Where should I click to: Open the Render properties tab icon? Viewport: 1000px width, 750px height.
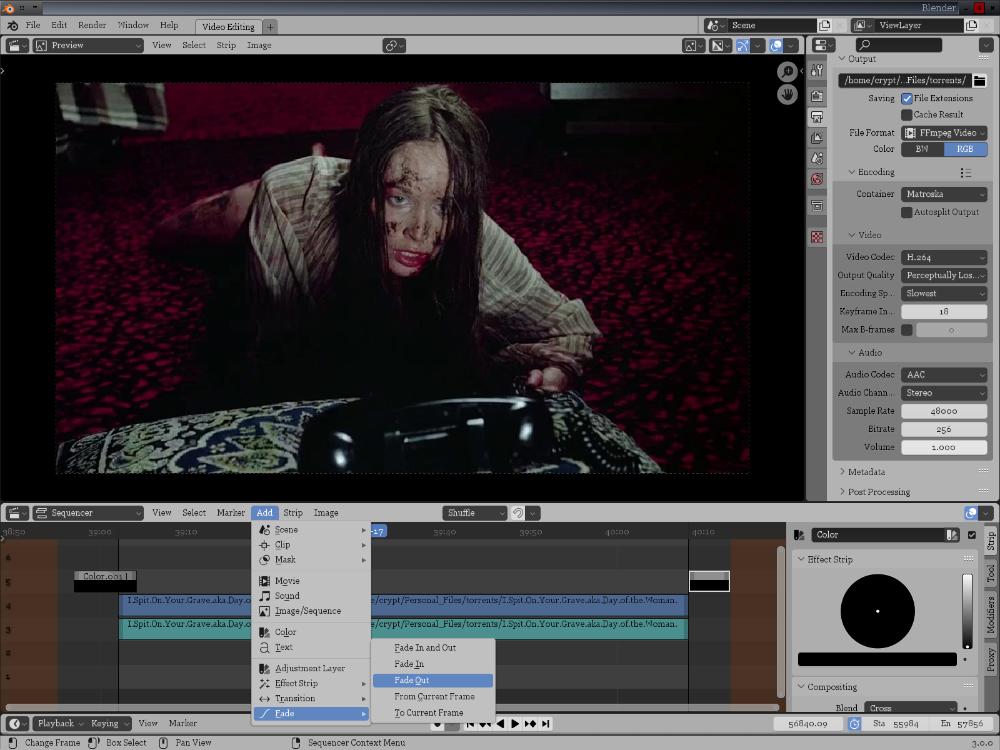[x=817, y=96]
